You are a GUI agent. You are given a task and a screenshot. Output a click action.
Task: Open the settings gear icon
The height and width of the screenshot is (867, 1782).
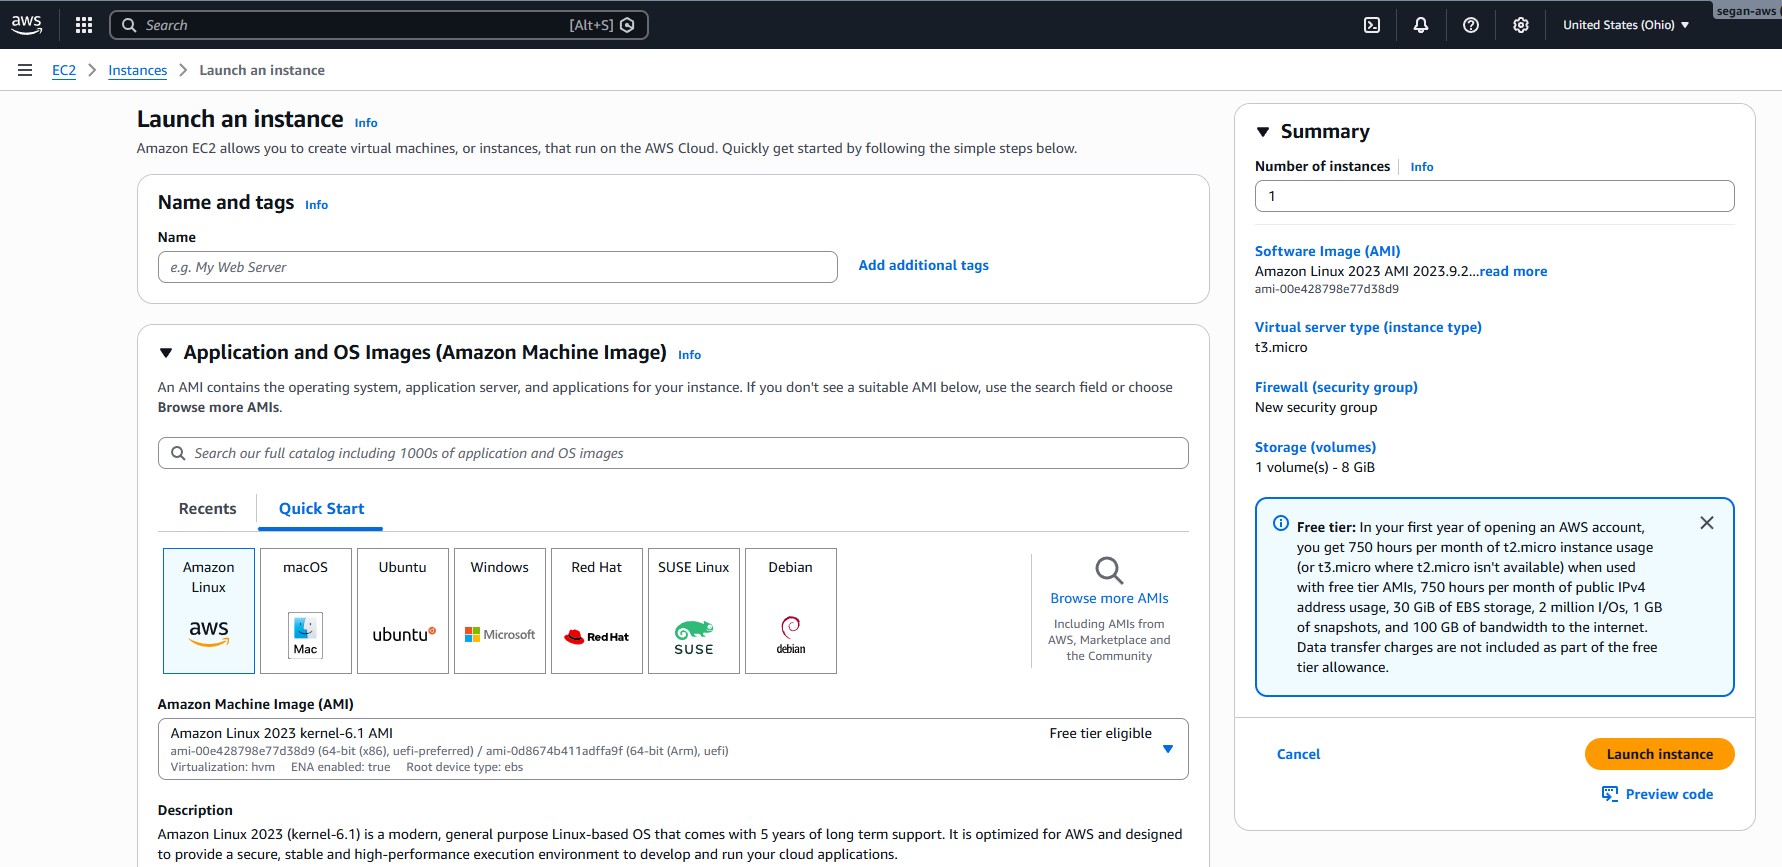[x=1521, y=25]
